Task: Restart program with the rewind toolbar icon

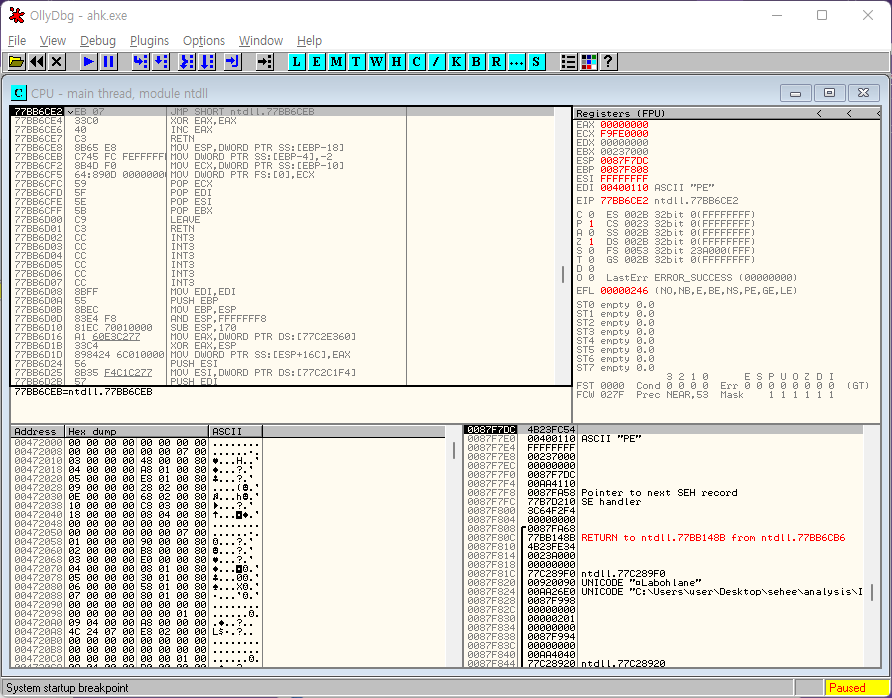Action: tap(36, 61)
